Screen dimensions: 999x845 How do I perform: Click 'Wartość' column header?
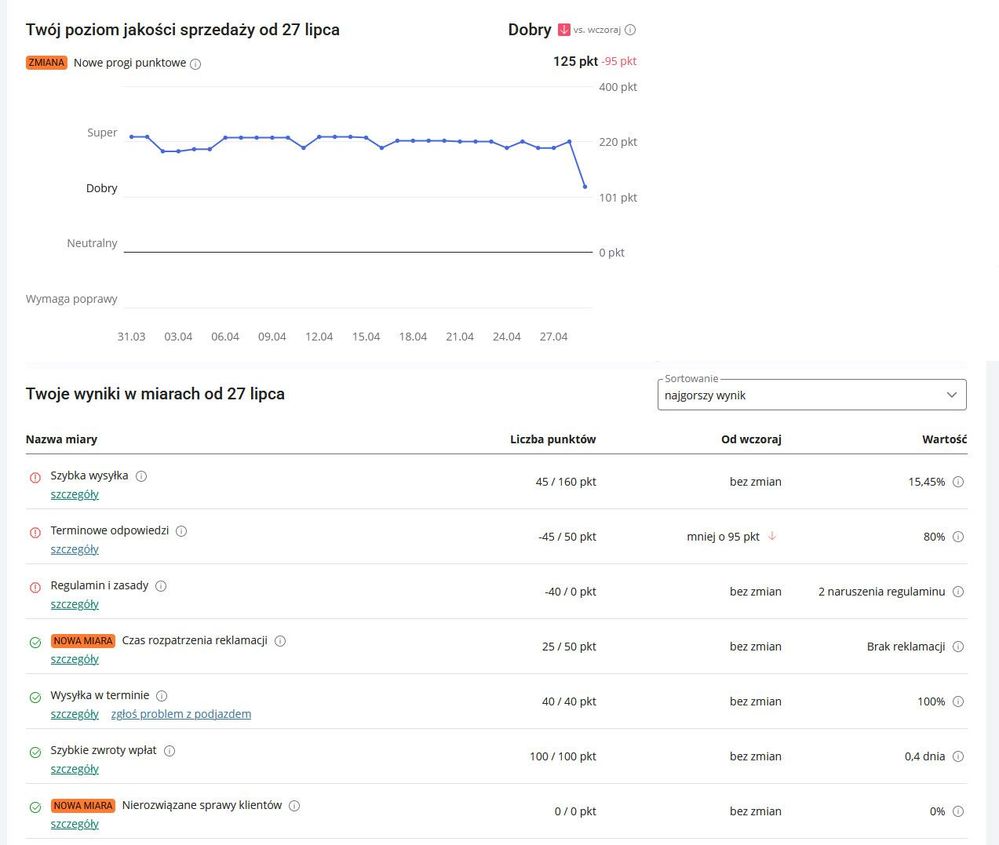coord(944,439)
